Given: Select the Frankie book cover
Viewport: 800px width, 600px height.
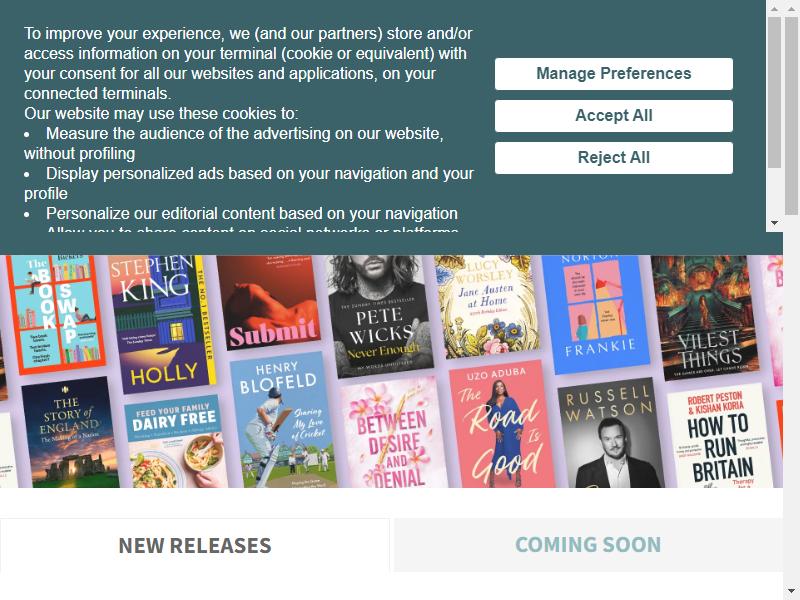Looking at the screenshot, I should pyautogui.click(x=596, y=313).
